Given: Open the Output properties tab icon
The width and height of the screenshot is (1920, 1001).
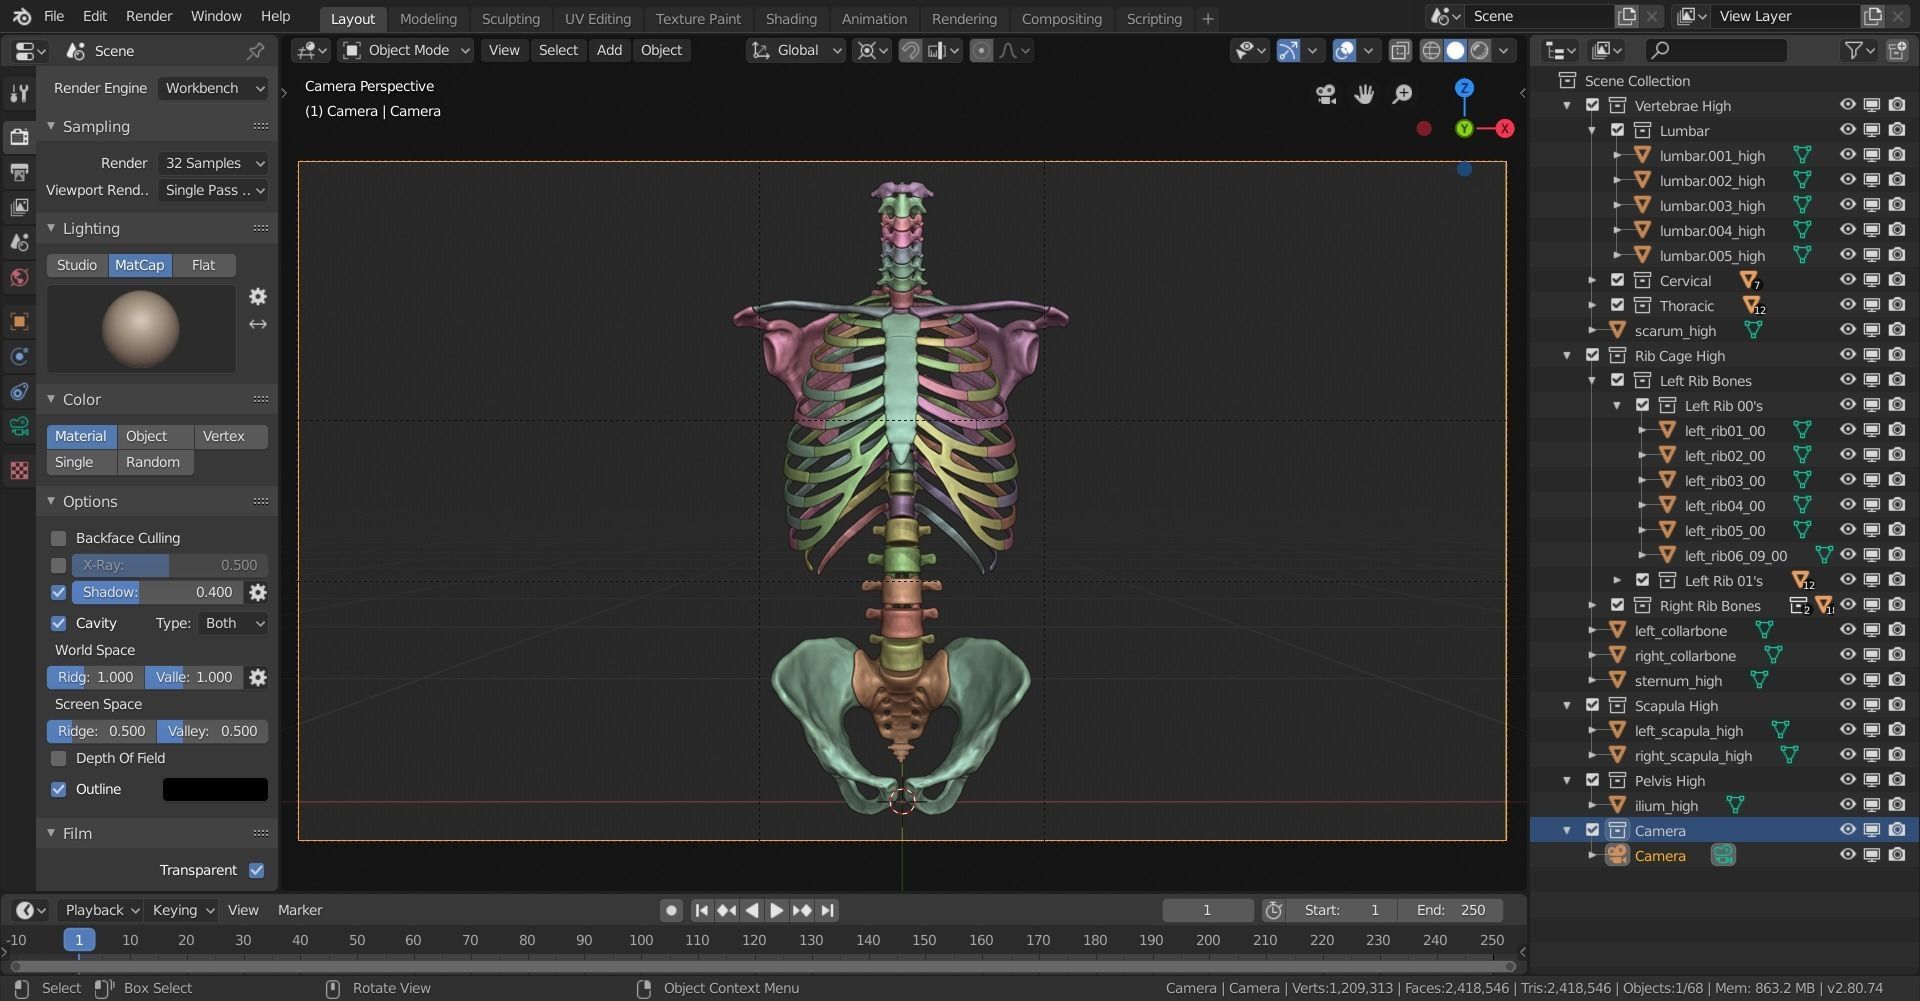Looking at the screenshot, I should pos(18,172).
